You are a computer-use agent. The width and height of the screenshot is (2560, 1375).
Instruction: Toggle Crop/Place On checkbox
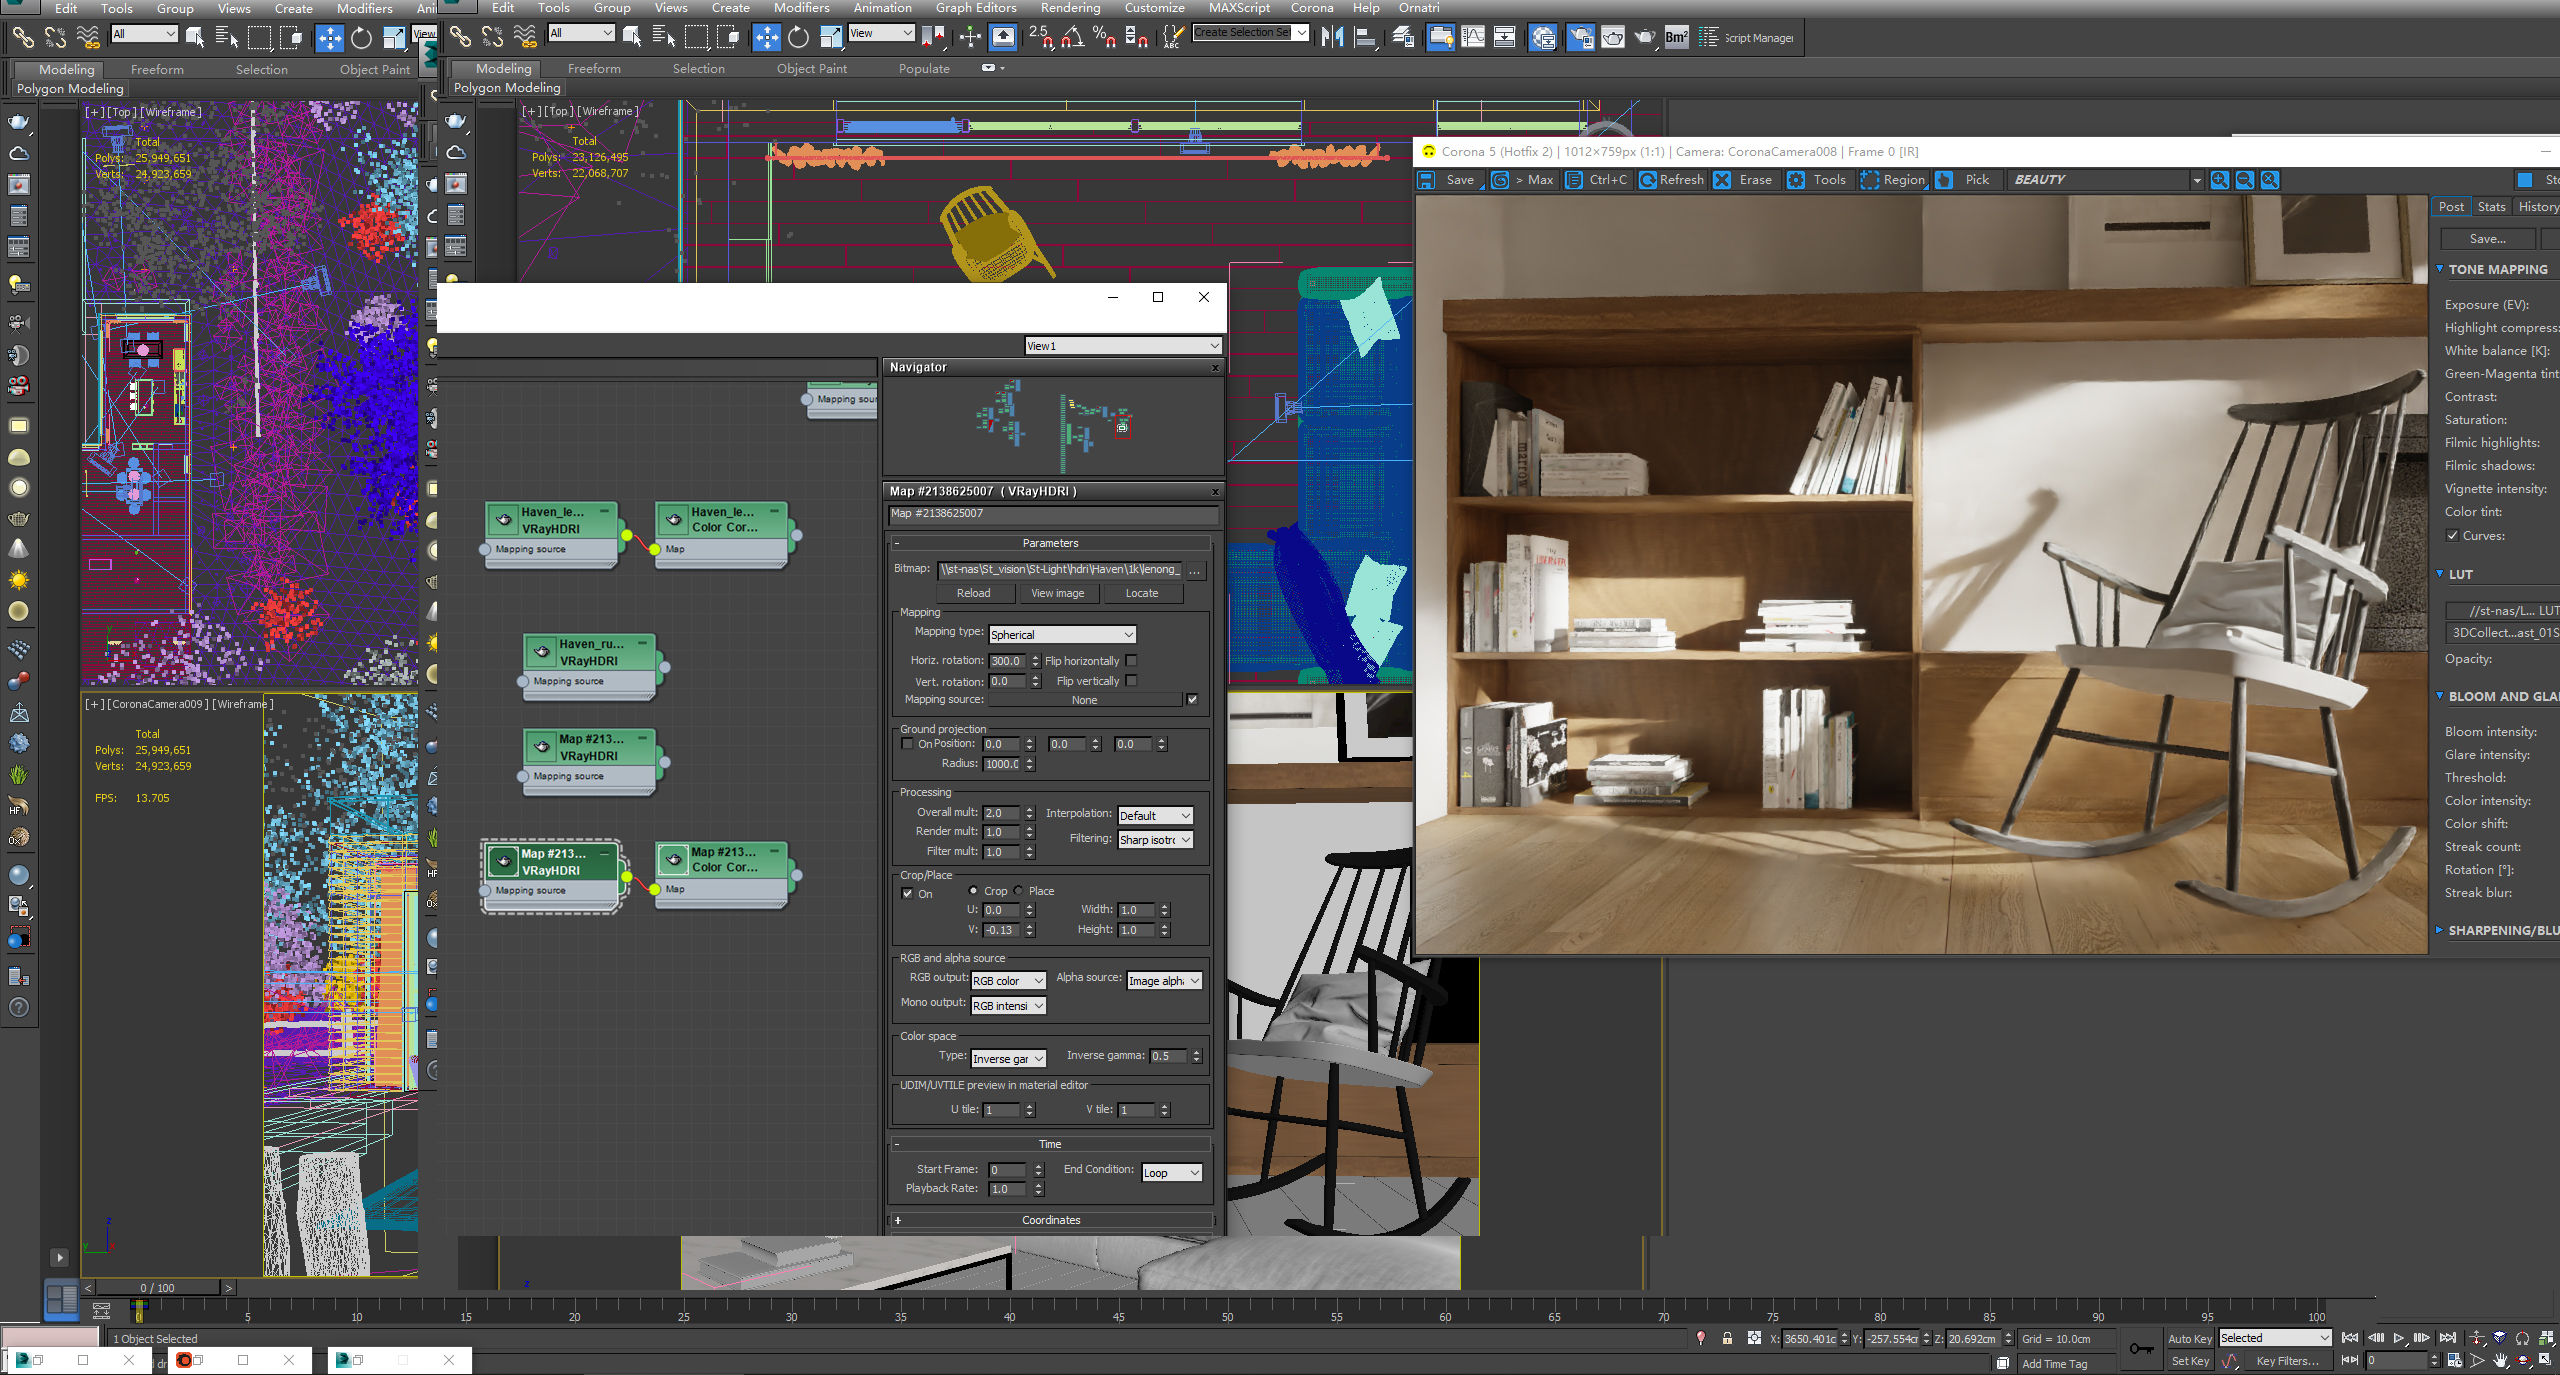[907, 894]
